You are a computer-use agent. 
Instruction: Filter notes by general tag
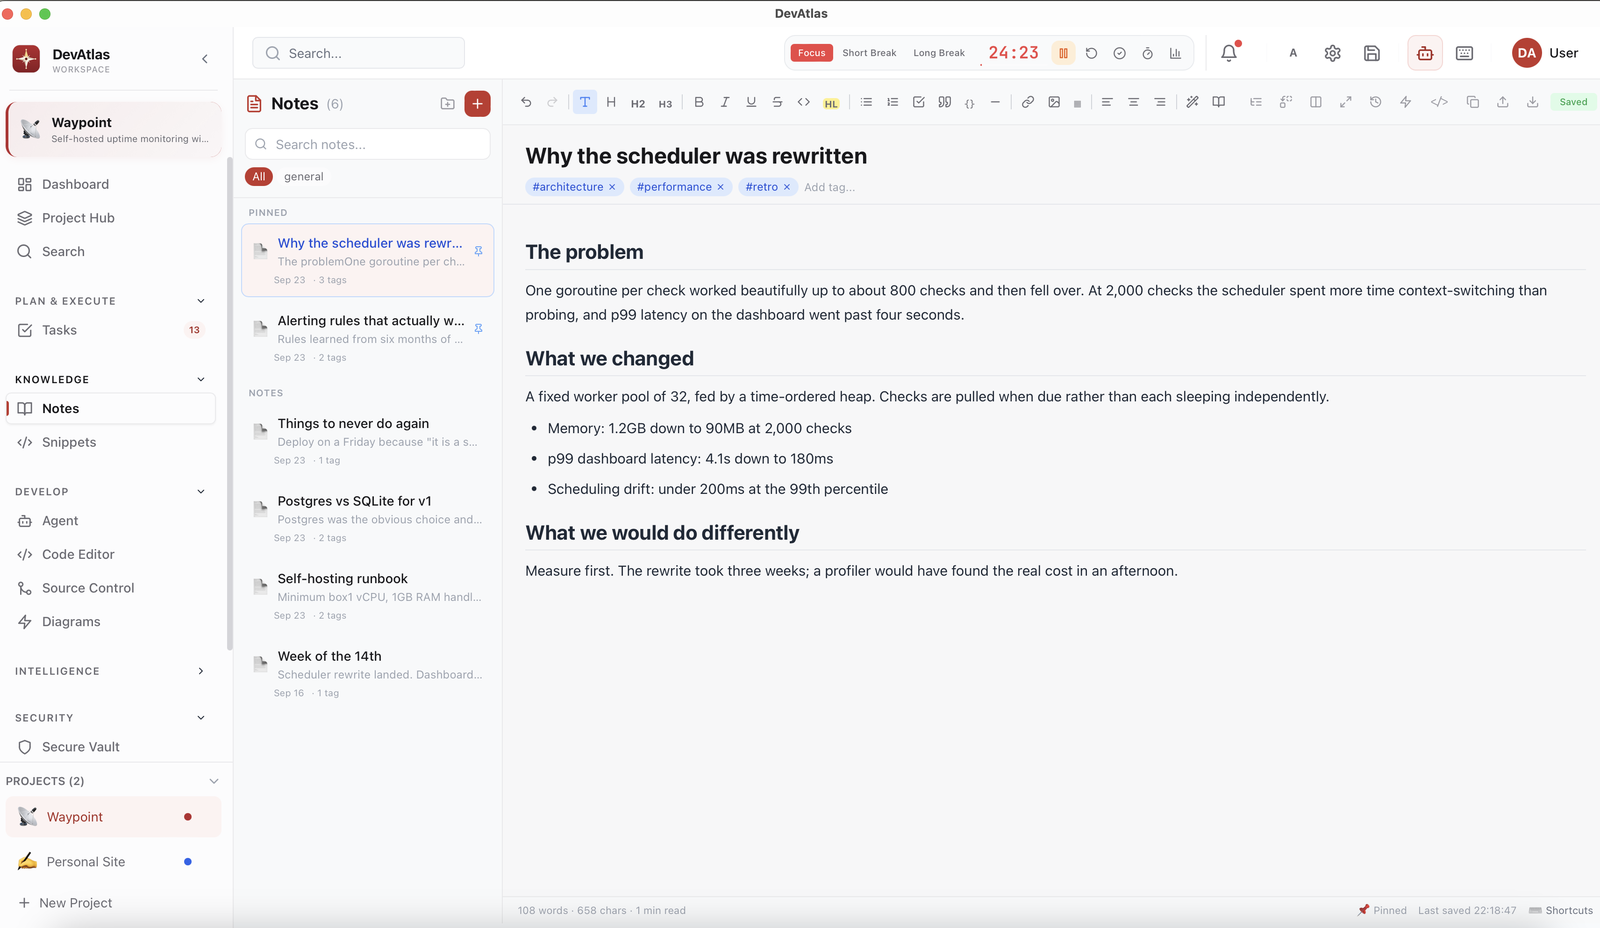(304, 177)
